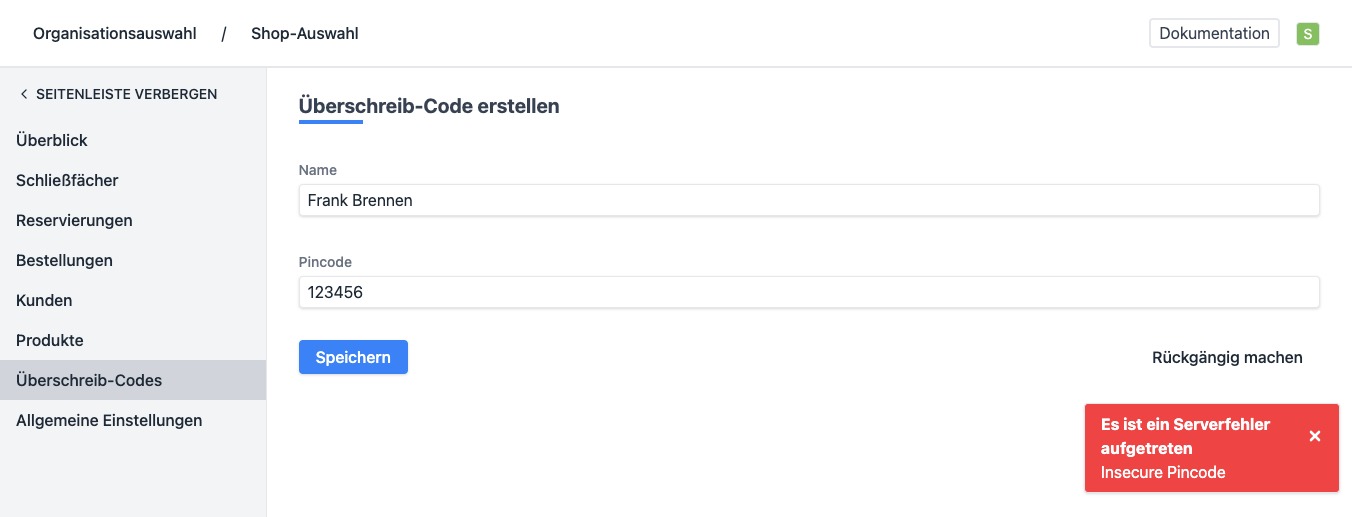Image resolution: width=1352 pixels, height=517 pixels.
Task: Select Kunden in the sidebar
Action: tap(44, 300)
